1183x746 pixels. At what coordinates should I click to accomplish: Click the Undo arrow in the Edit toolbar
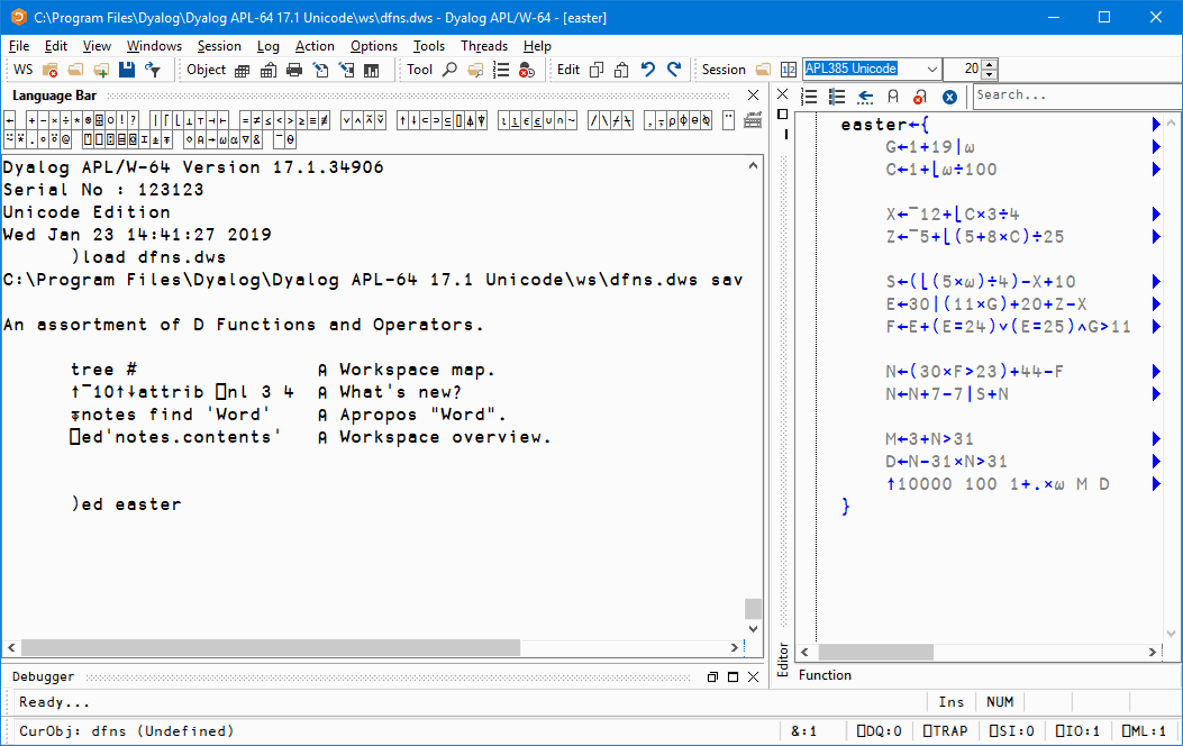click(x=647, y=69)
